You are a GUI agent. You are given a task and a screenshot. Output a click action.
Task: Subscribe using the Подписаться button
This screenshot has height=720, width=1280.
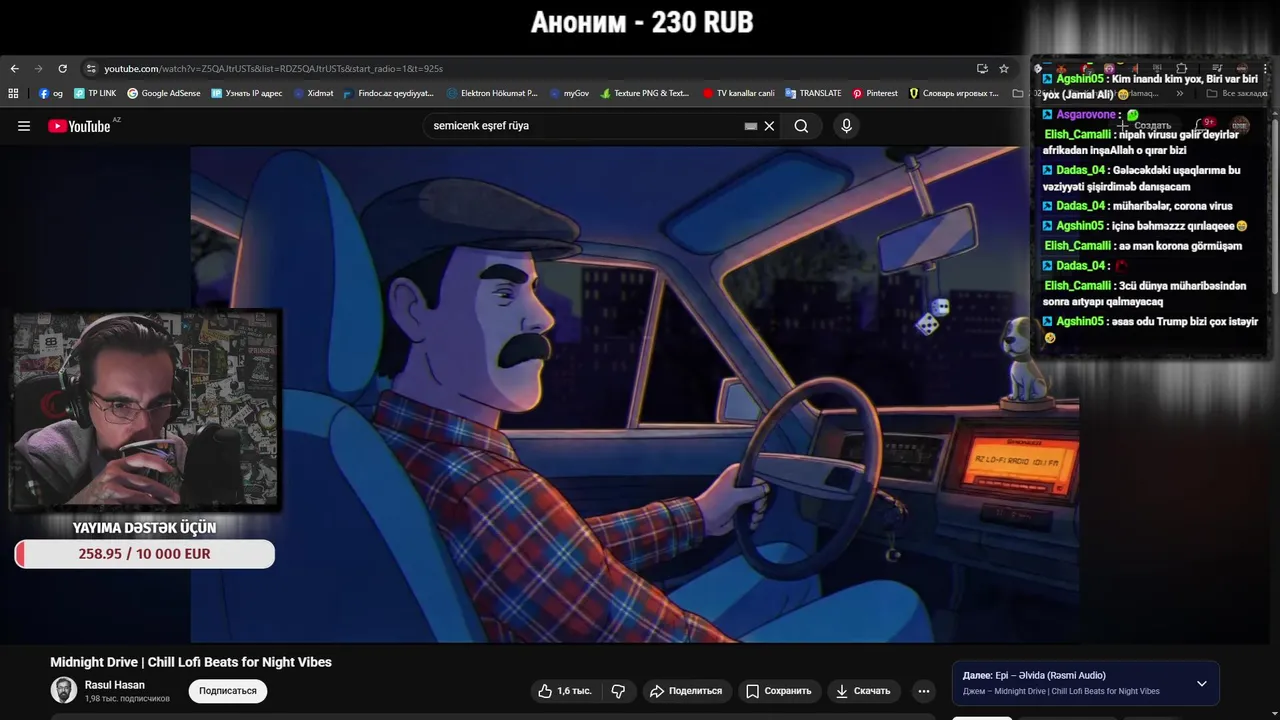(228, 691)
